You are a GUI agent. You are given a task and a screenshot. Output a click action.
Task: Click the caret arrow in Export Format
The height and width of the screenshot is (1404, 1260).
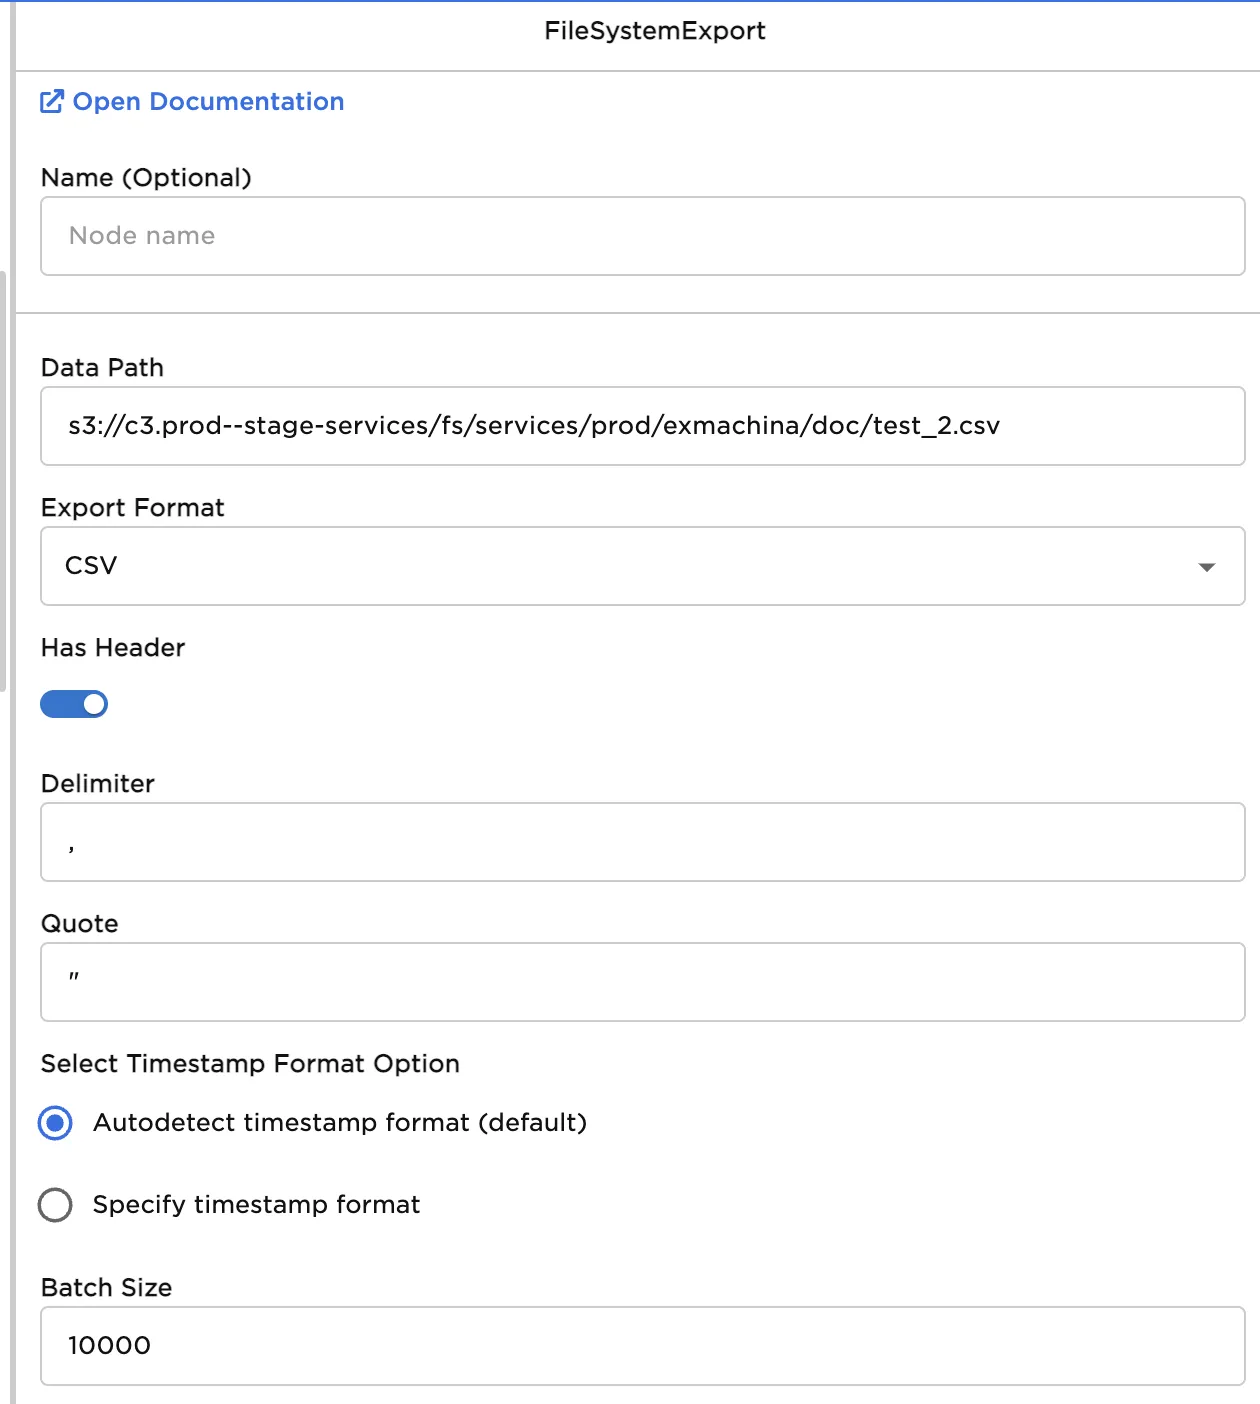(1206, 567)
